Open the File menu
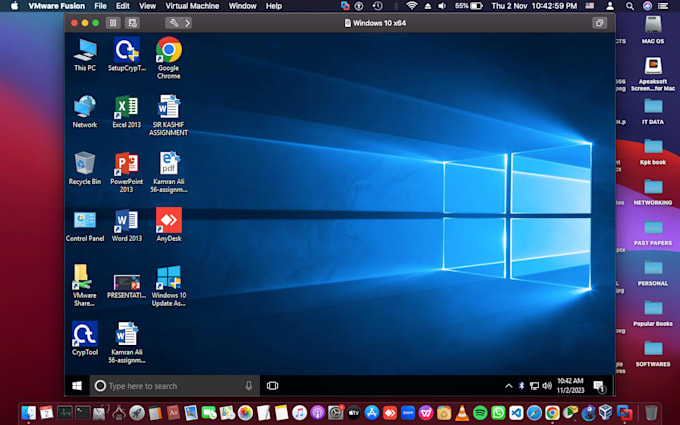 coord(100,6)
